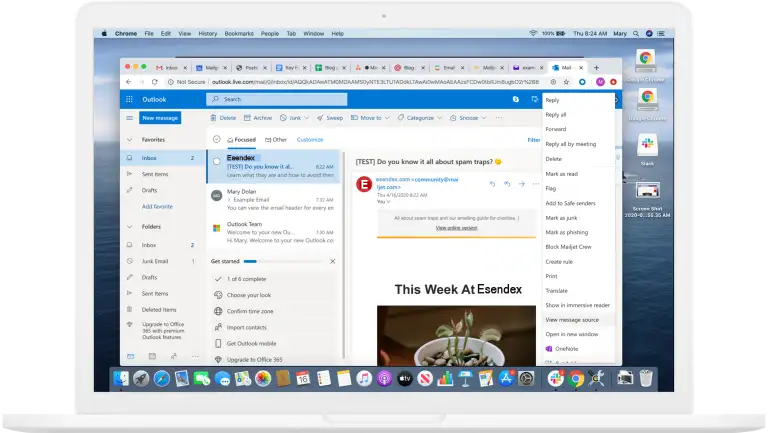
Task: Switch to the Focused inbox tab
Action: (x=241, y=140)
